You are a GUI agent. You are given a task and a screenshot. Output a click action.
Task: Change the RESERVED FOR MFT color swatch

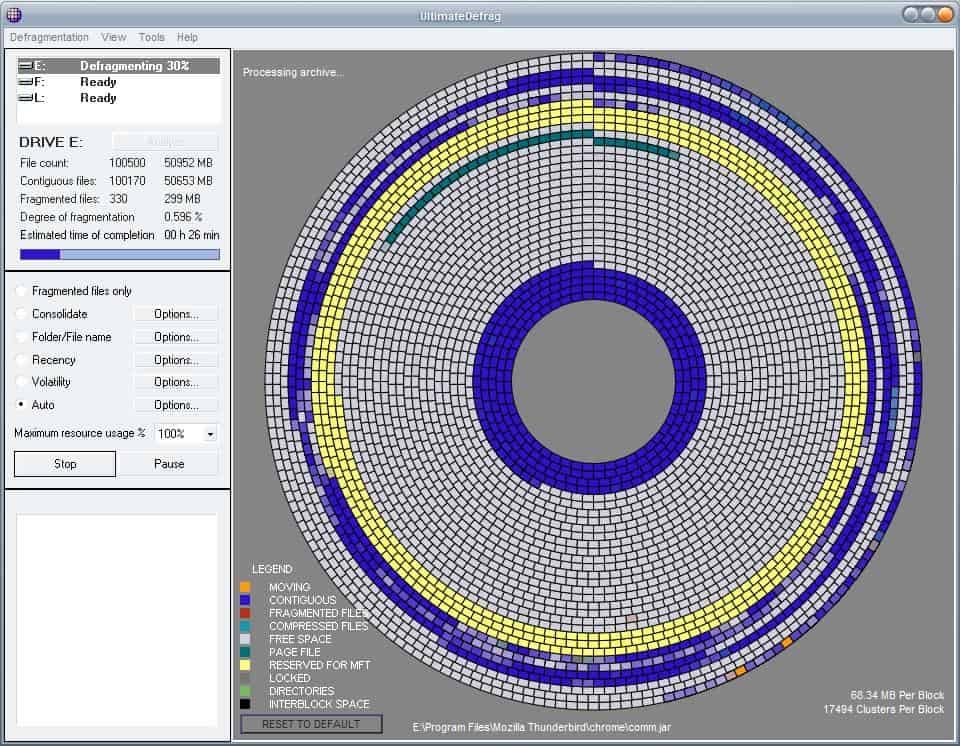(245, 665)
